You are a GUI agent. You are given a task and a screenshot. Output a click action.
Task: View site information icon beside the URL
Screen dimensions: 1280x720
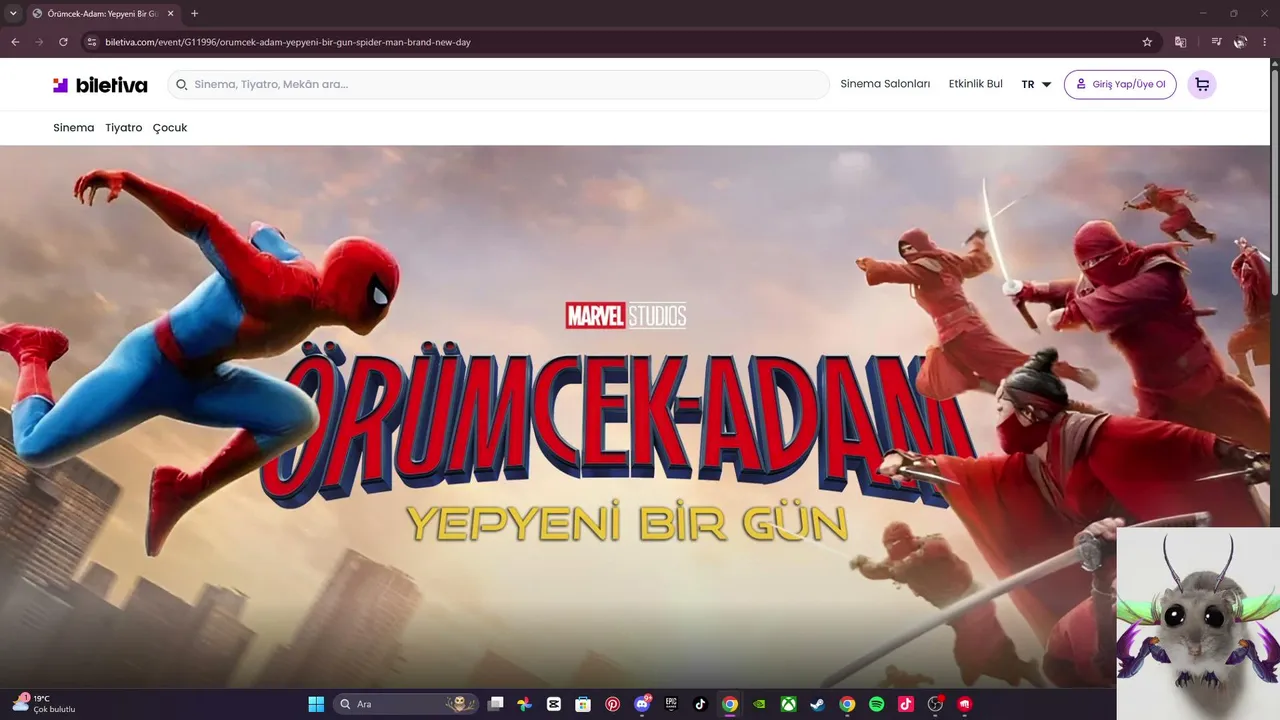[x=91, y=42]
